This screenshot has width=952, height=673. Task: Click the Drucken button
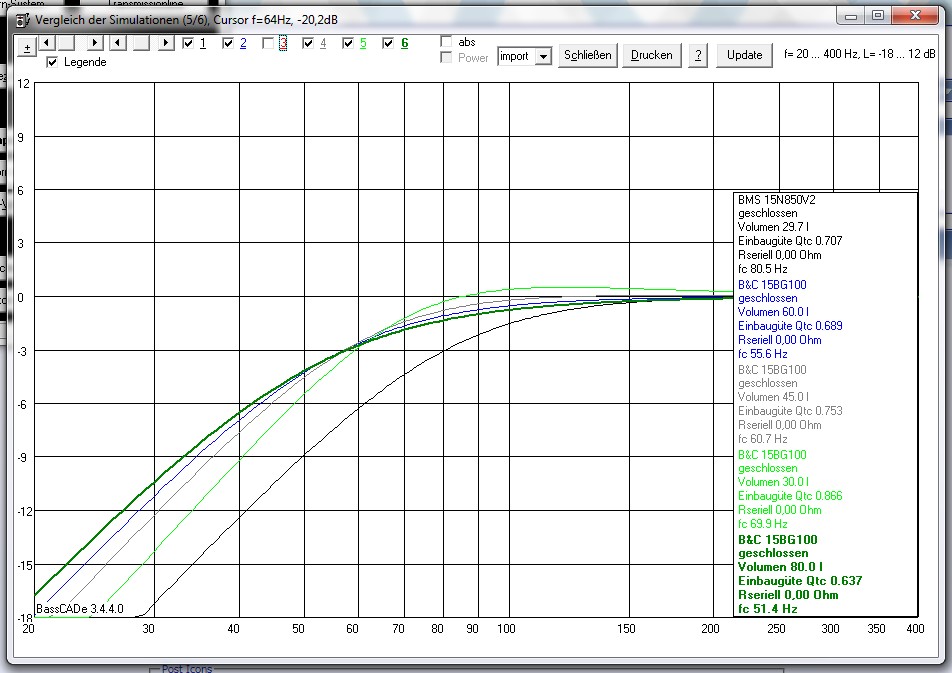[651, 55]
